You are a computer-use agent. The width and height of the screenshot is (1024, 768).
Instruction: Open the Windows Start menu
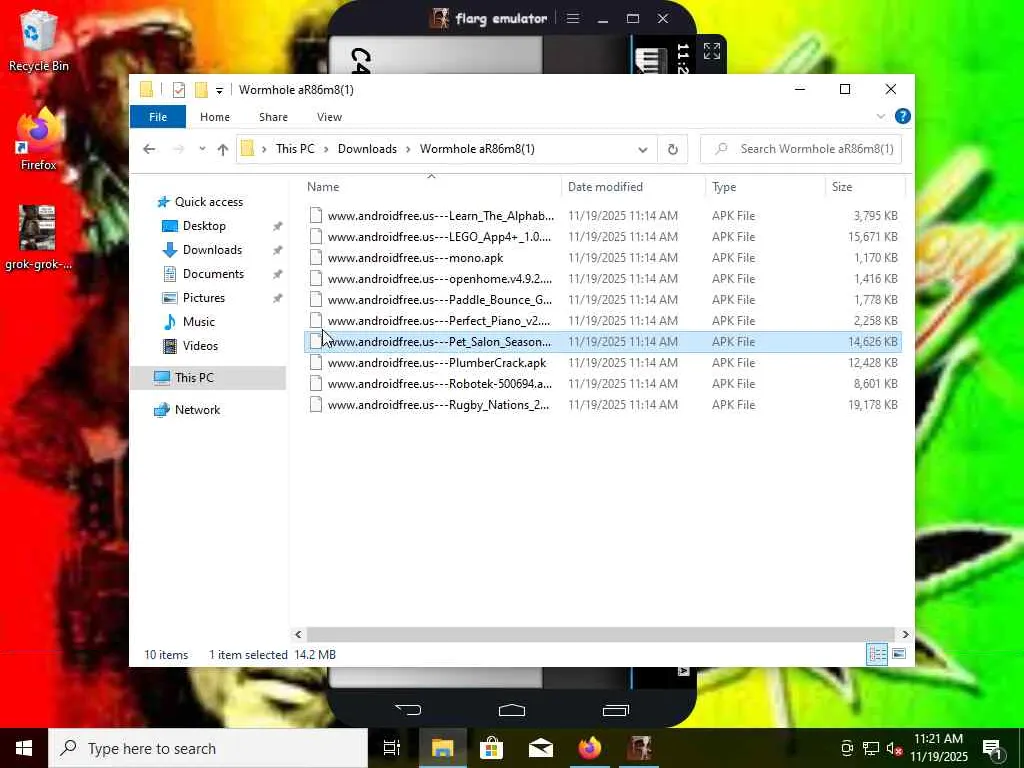(24, 748)
